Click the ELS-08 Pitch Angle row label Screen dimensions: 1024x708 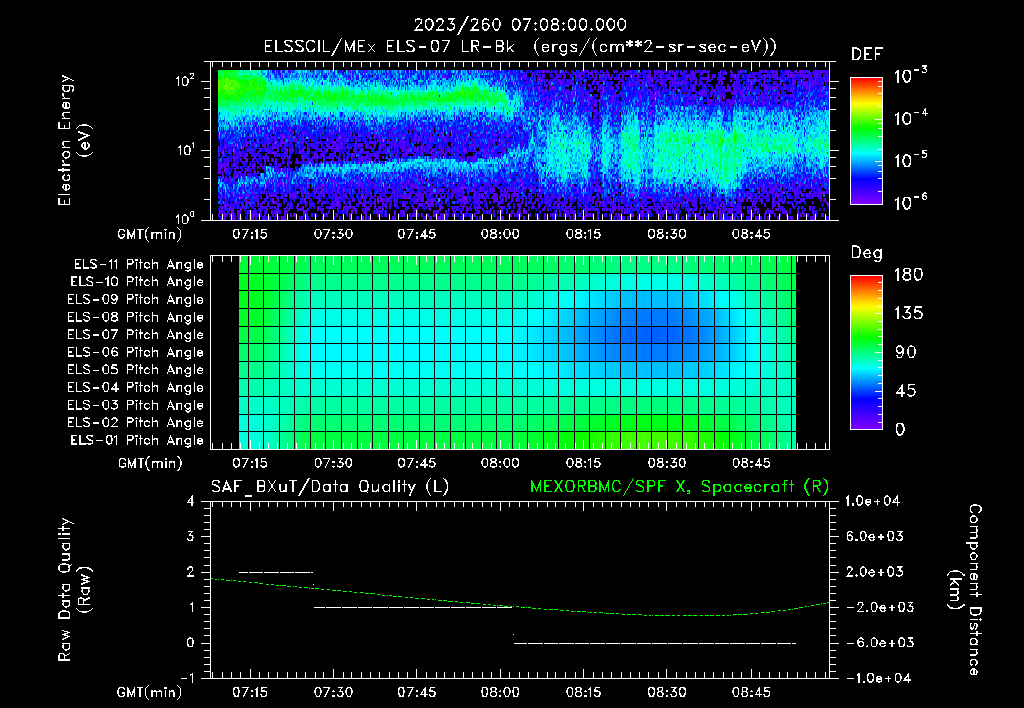pos(136,317)
